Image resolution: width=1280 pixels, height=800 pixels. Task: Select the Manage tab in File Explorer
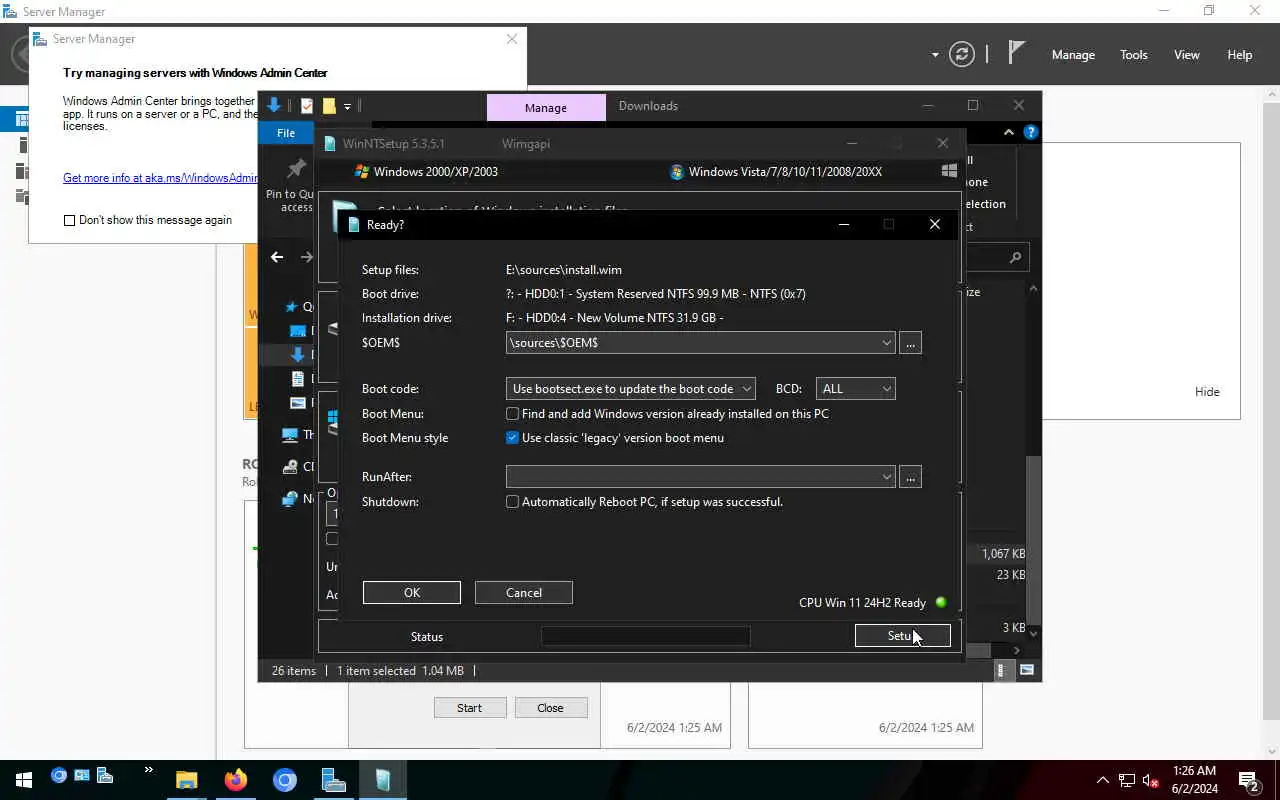tap(545, 107)
